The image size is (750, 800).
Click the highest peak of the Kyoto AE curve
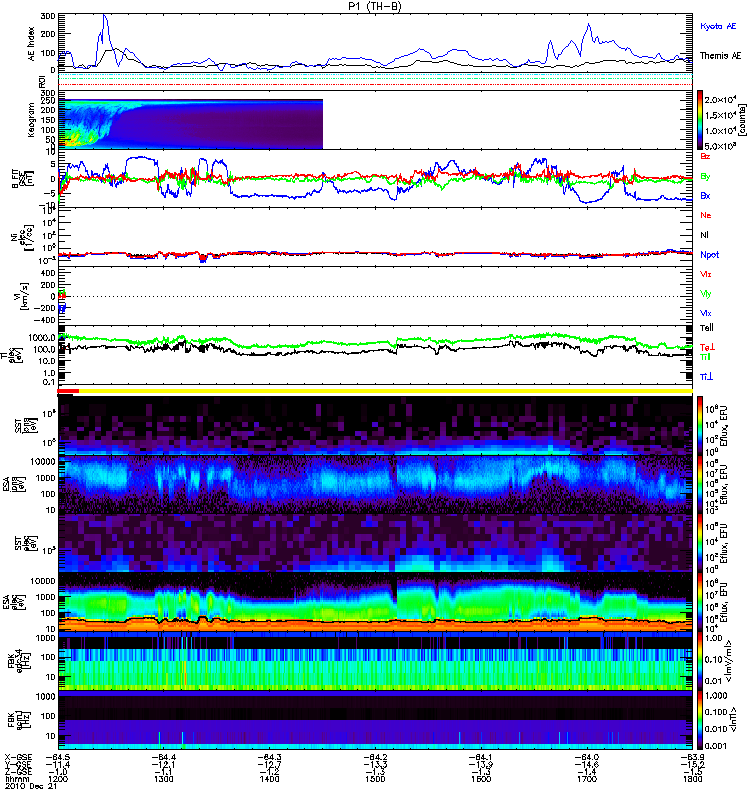(106, 16)
